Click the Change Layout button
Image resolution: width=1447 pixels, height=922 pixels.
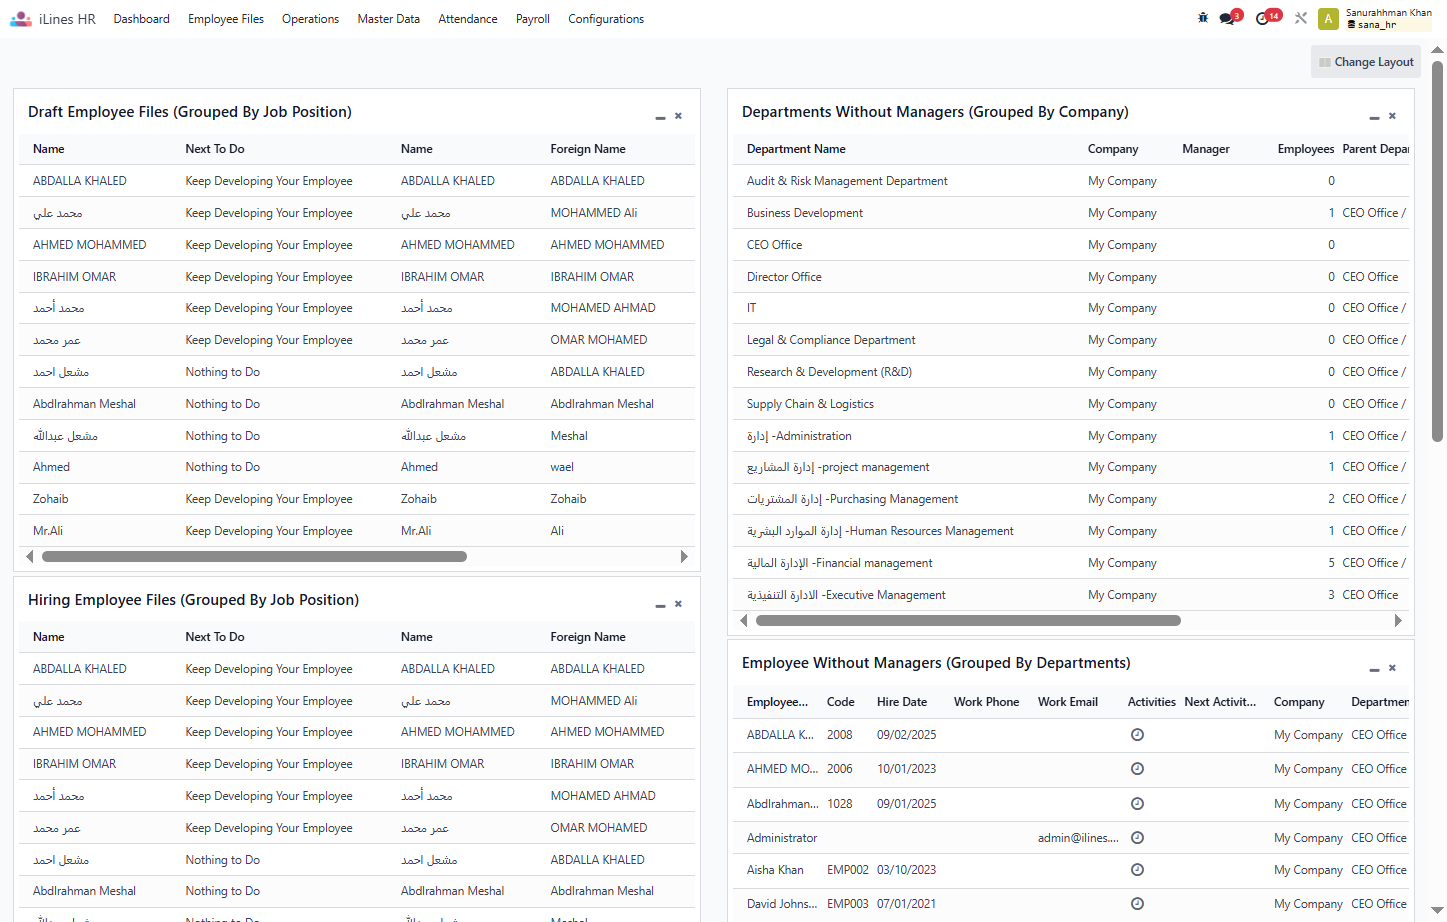pyautogui.click(x=1366, y=62)
